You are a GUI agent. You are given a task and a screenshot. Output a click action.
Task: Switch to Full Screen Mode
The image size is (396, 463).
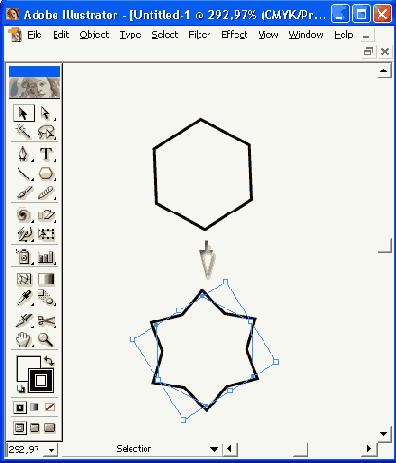(x=50, y=428)
